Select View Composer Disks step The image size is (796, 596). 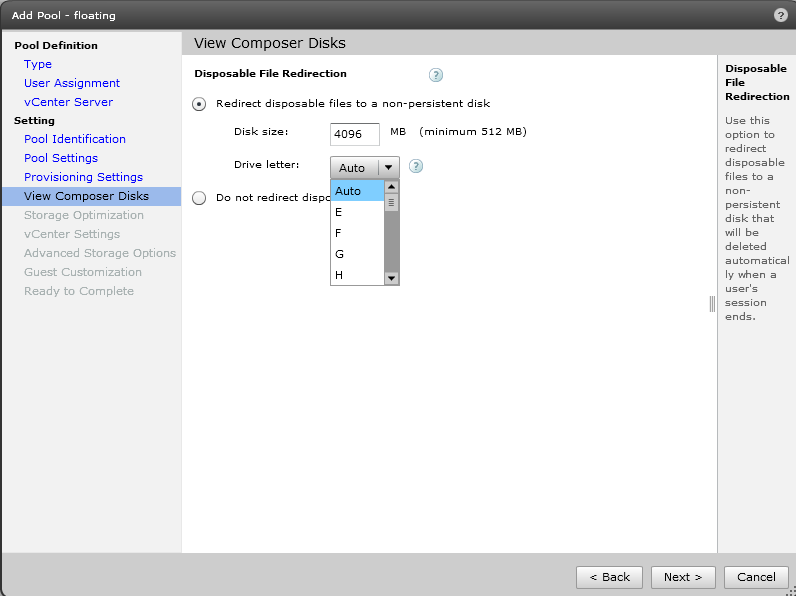pyautogui.click(x=91, y=196)
